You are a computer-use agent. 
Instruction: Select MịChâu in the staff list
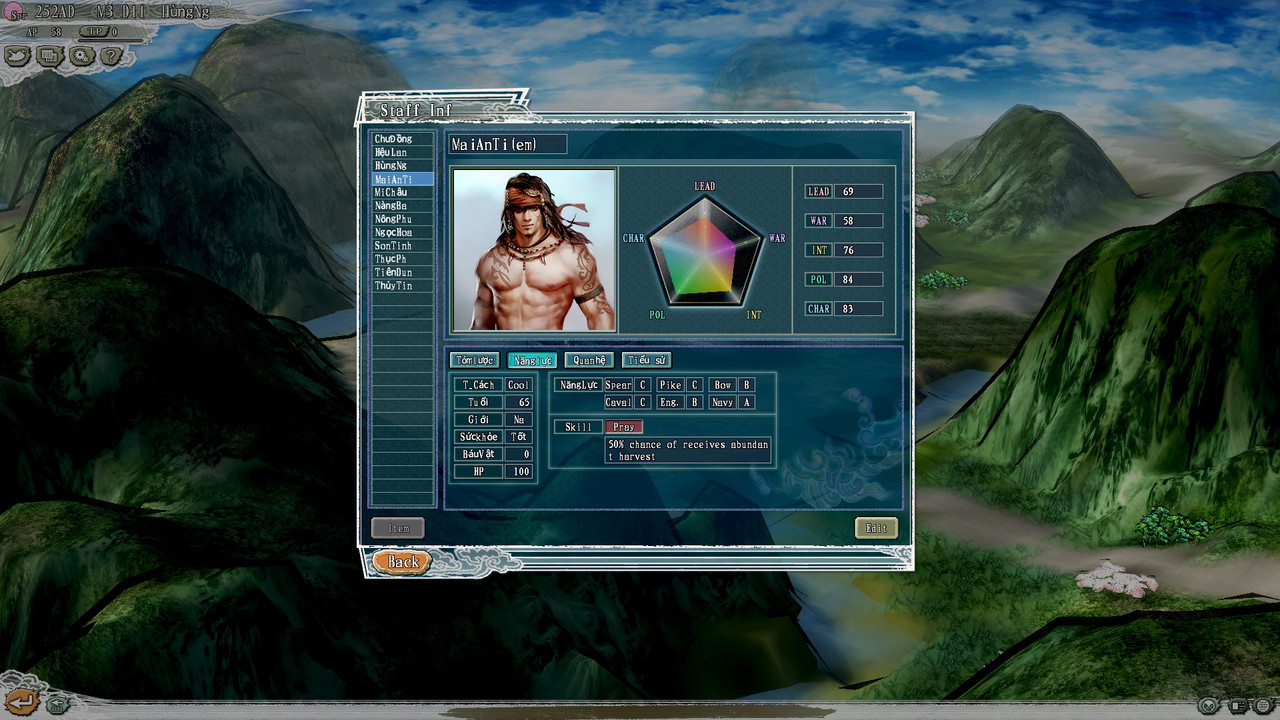[402, 192]
